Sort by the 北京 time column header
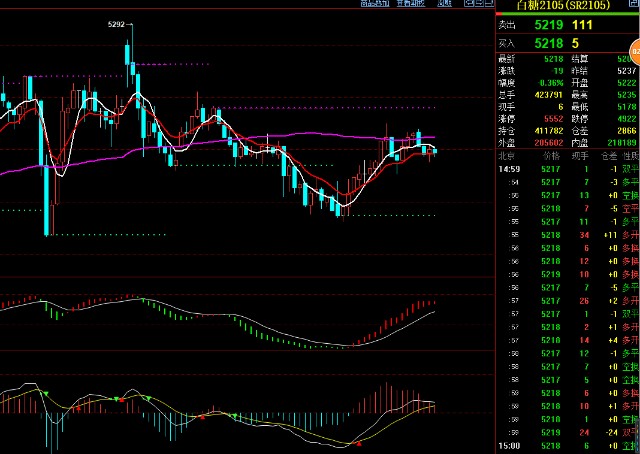The width and height of the screenshot is (640, 454). coord(509,157)
